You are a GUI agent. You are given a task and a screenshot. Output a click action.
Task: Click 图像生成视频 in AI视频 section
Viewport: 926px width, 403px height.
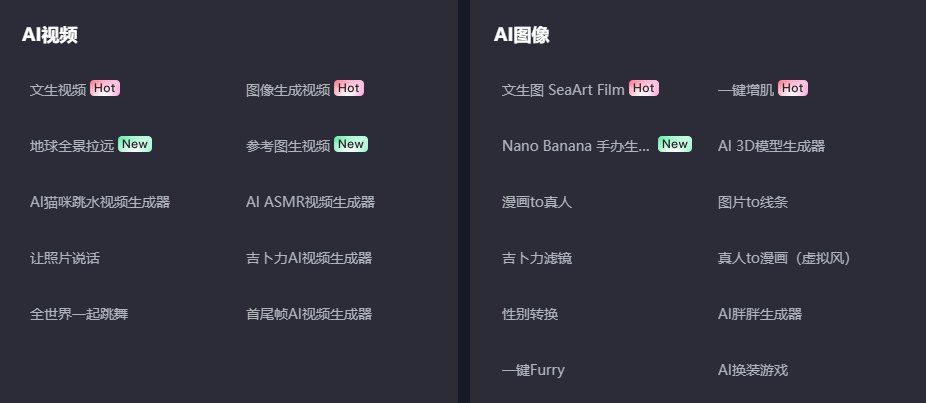288,90
